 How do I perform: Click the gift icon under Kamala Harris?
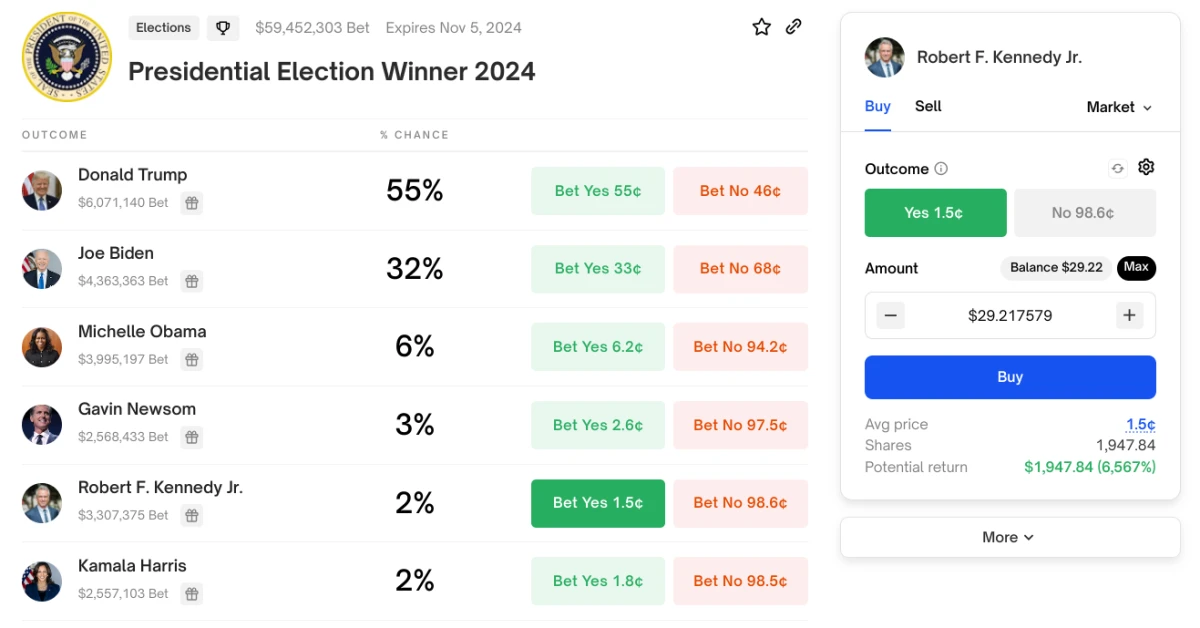pos(192,594)
